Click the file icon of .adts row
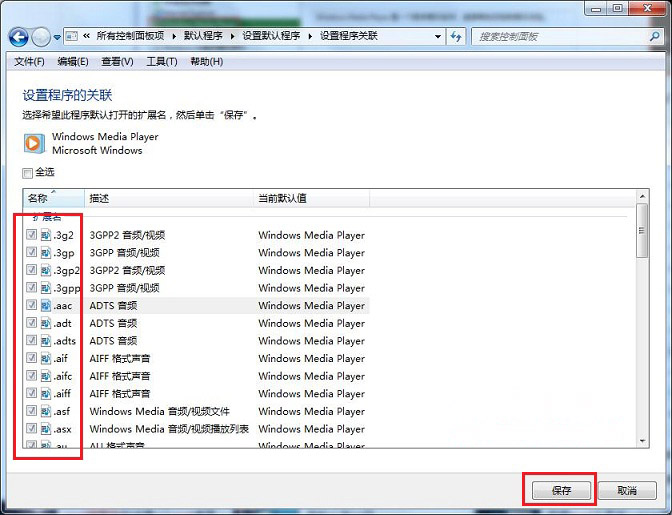The height and width of the screenshot is (515, 672). coord(45,341)
